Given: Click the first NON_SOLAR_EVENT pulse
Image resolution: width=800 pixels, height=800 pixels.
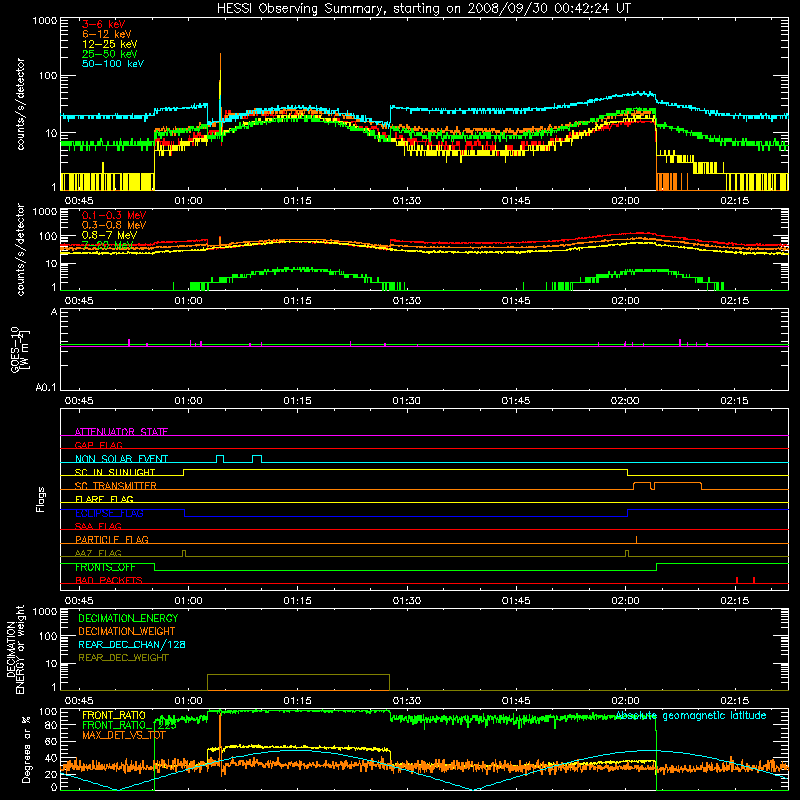Looking at the screenshot, I should [x=220, y=458].
